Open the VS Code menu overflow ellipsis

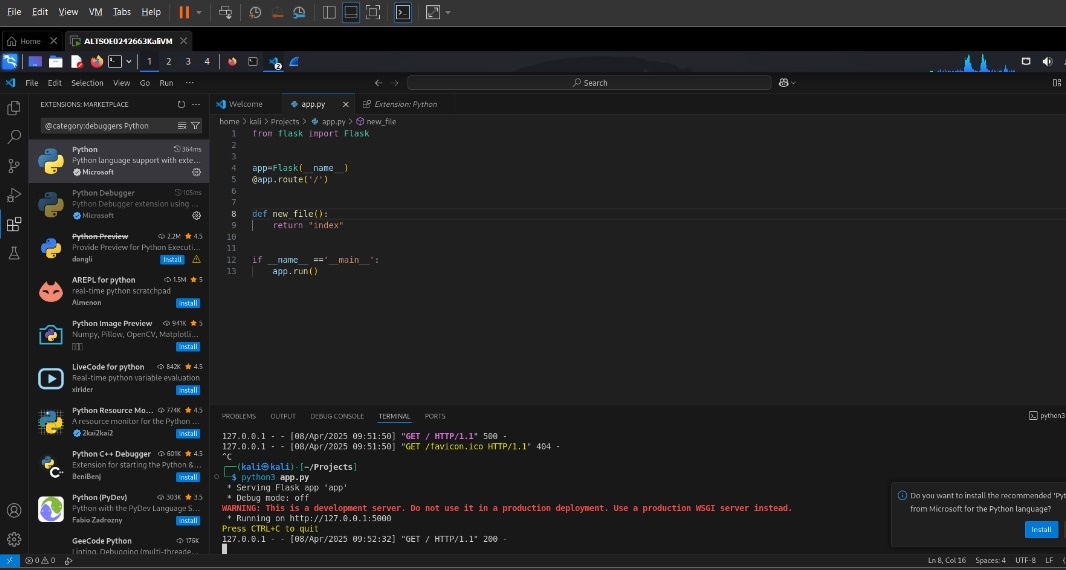point(189,83)
